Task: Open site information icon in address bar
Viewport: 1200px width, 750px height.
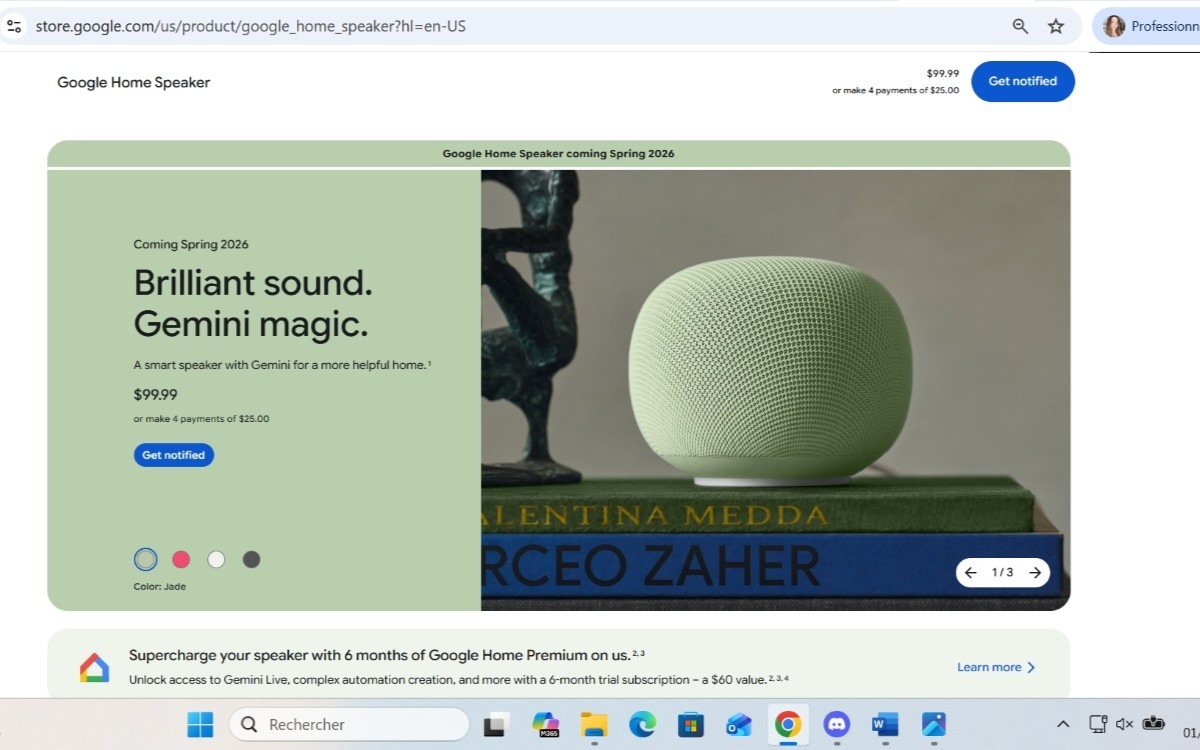Action: (14, 26)
